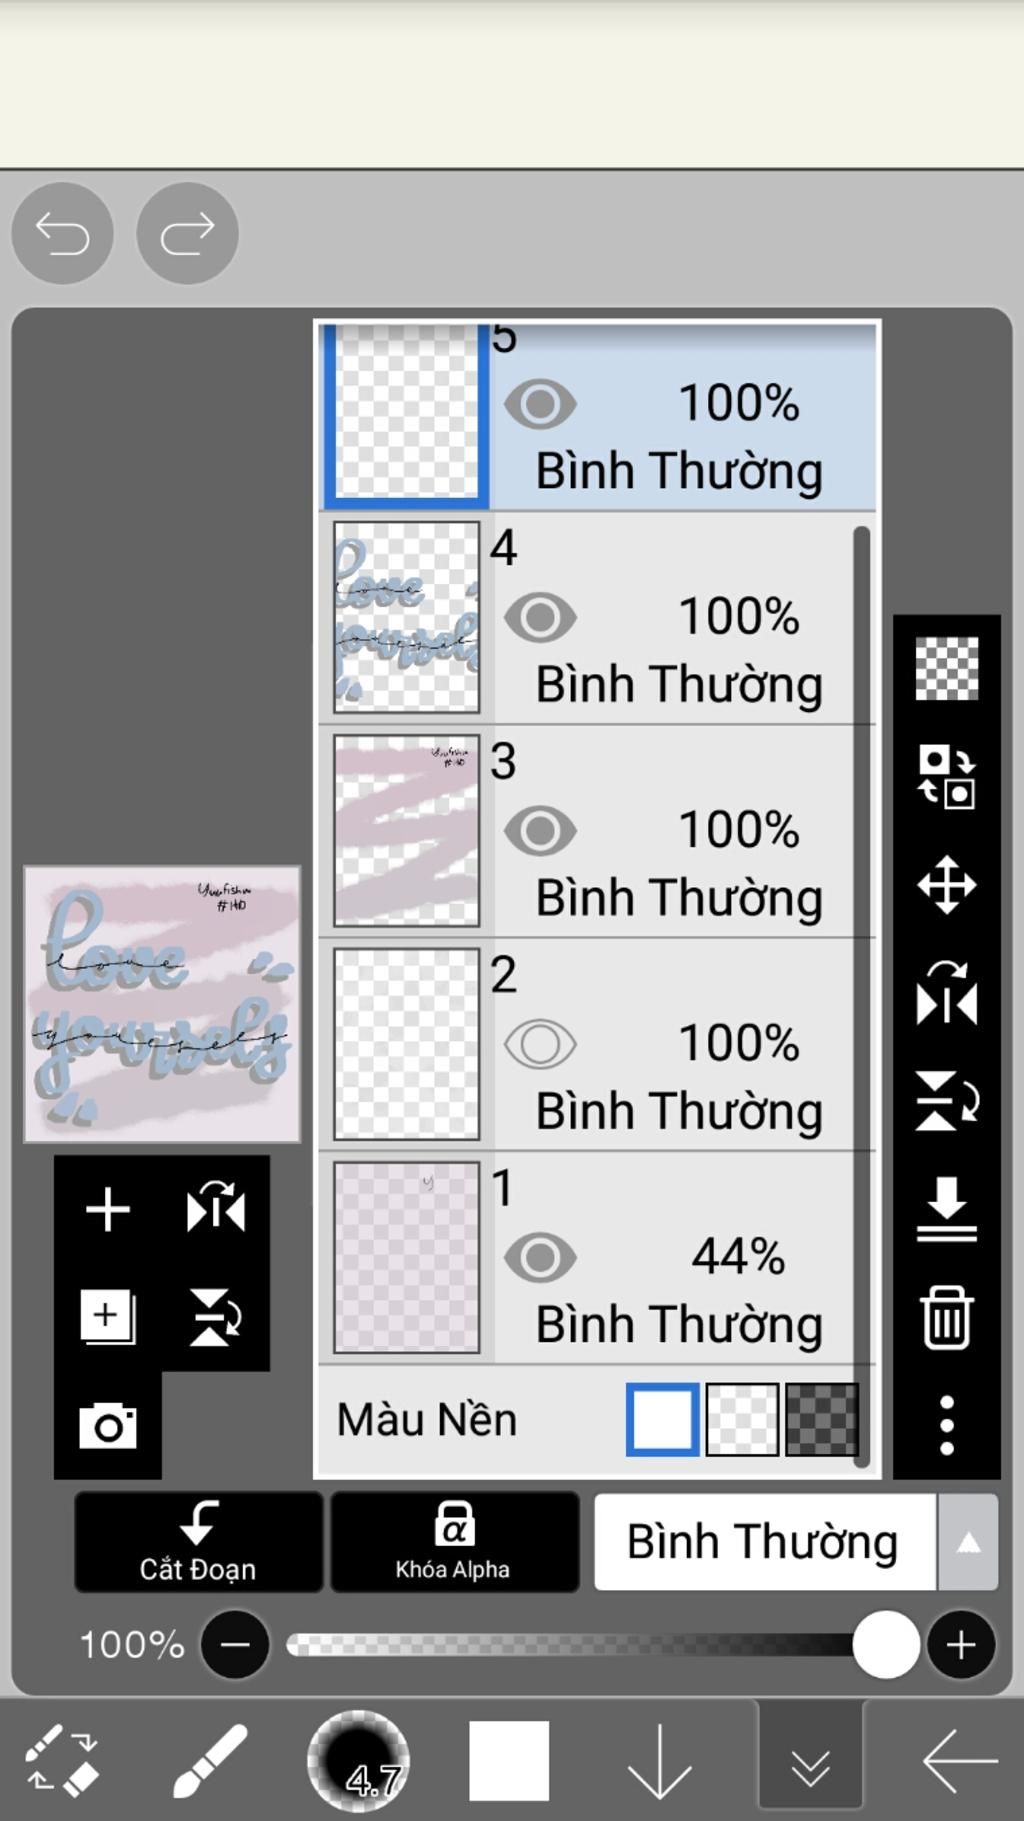Viewport: 1024px width, 1821px height.
Task: Add a new layer with plus icon
Action: click(x=107, y=1210)
